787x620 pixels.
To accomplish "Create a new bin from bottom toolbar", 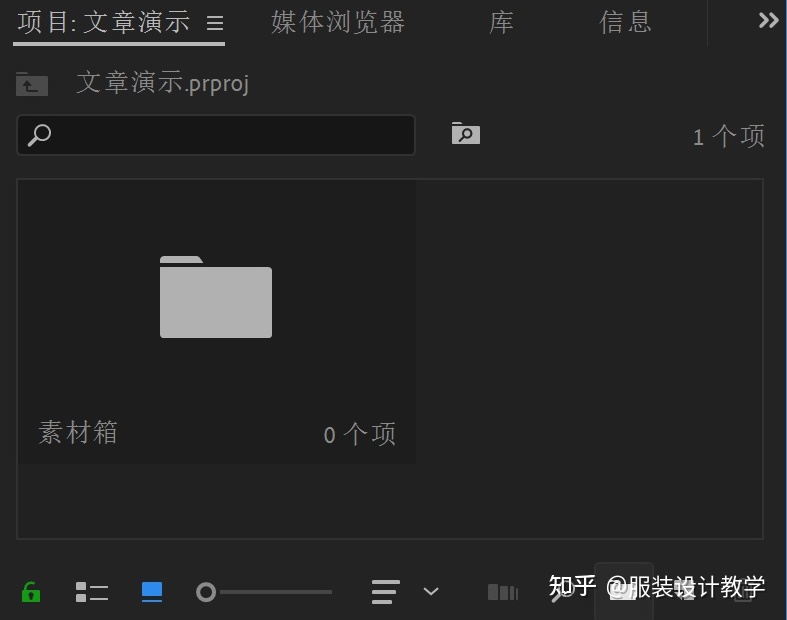I will coord(624,591).
